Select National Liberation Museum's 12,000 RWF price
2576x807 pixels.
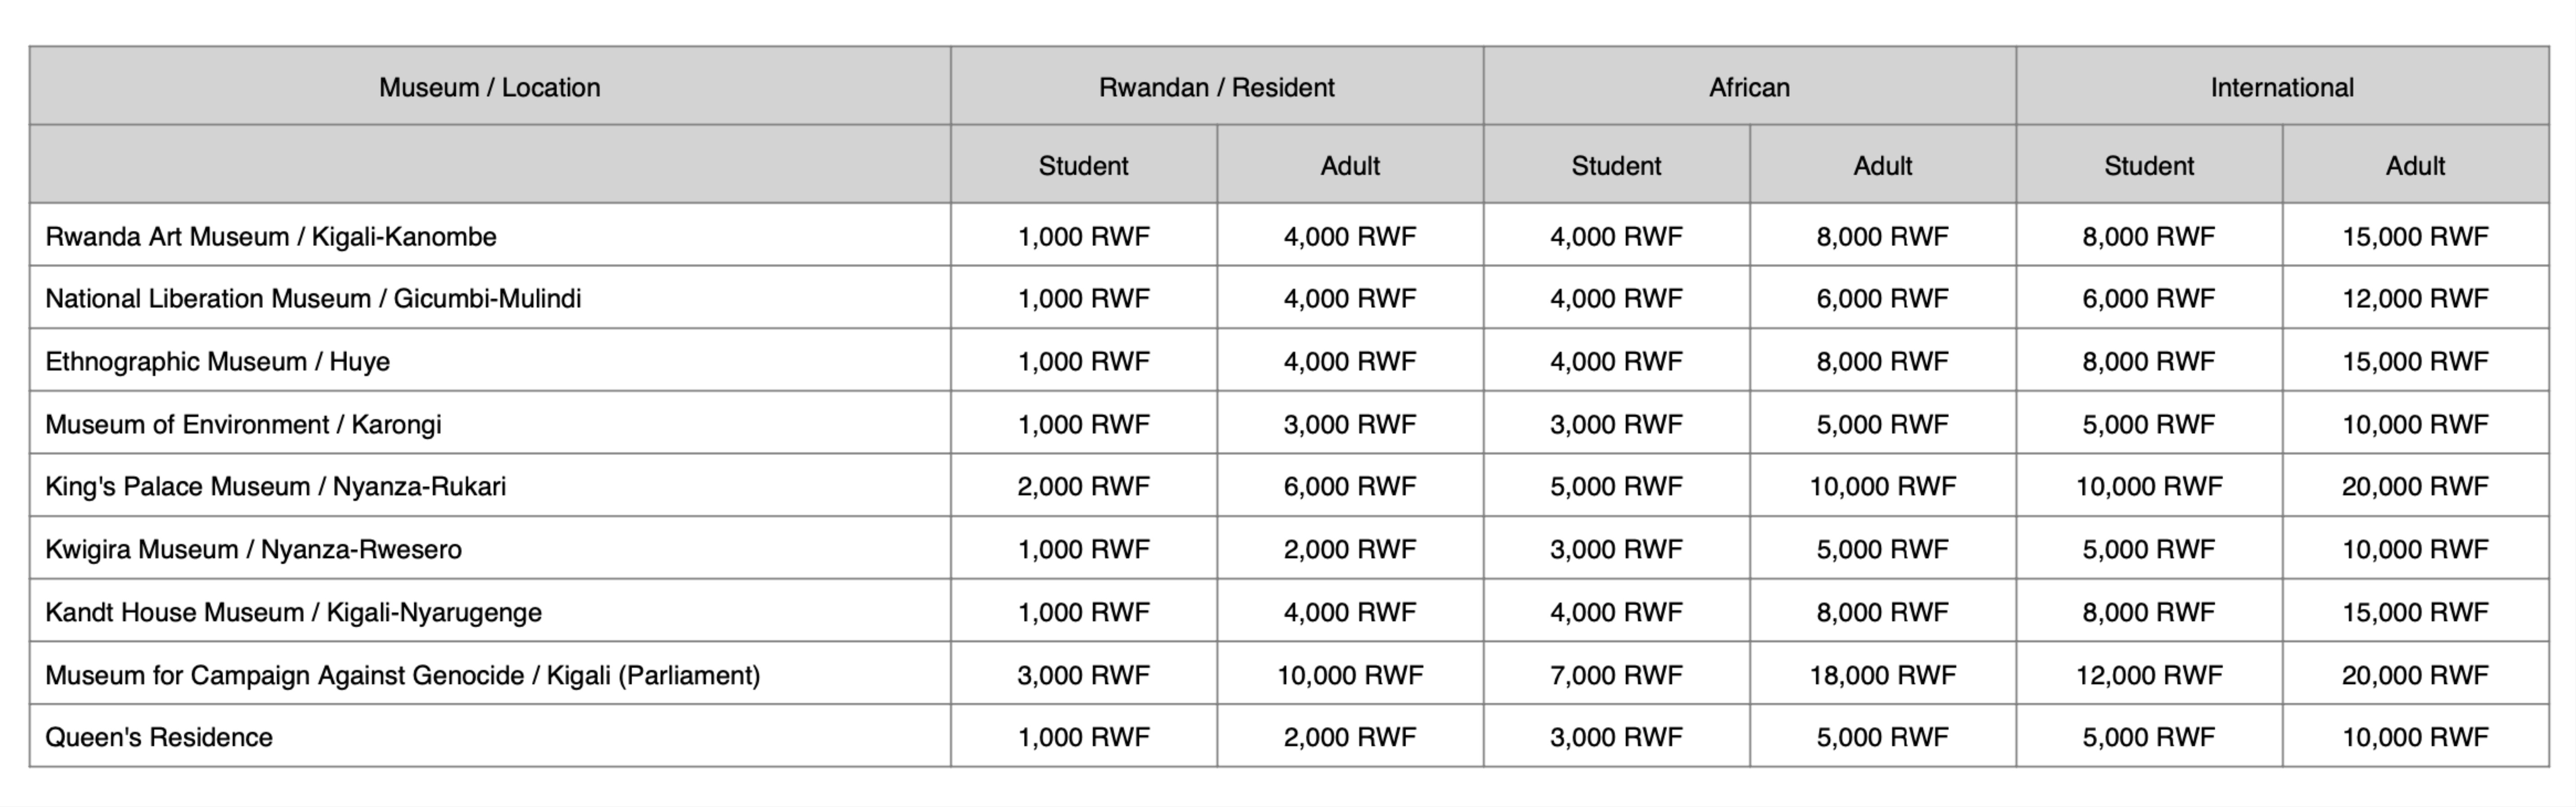2415,298
